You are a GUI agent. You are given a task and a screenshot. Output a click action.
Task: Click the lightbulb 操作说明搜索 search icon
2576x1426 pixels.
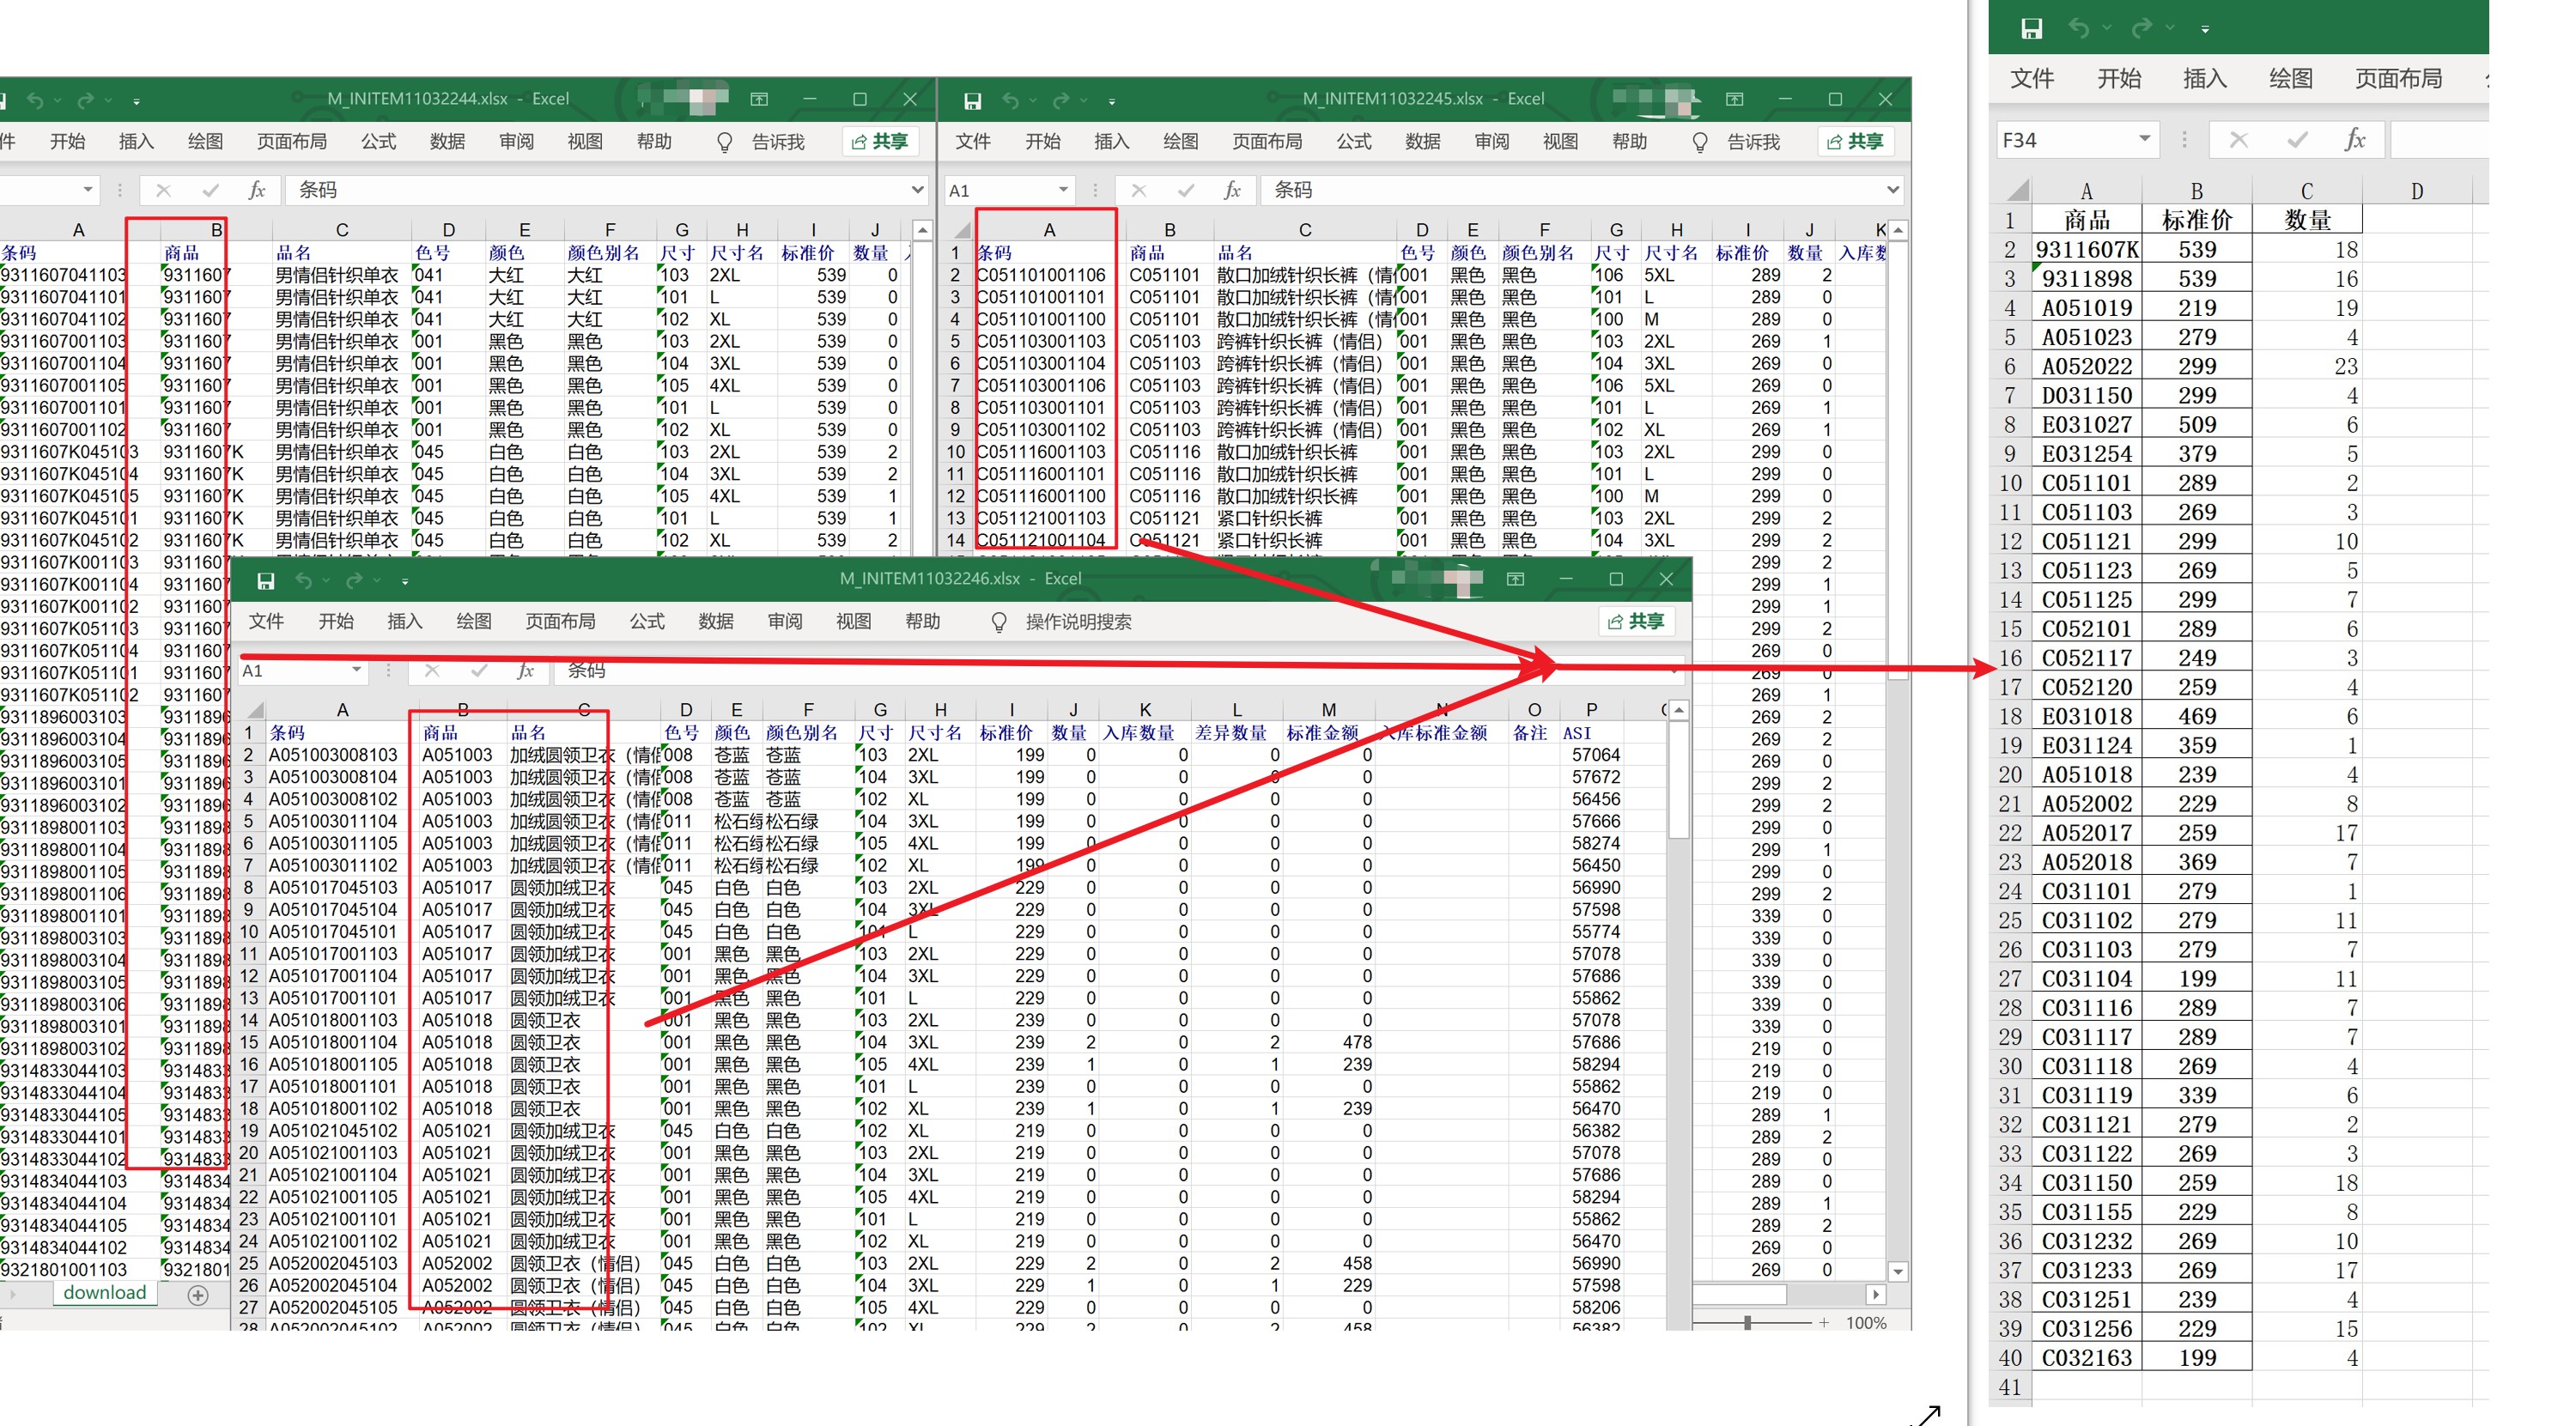998,622
